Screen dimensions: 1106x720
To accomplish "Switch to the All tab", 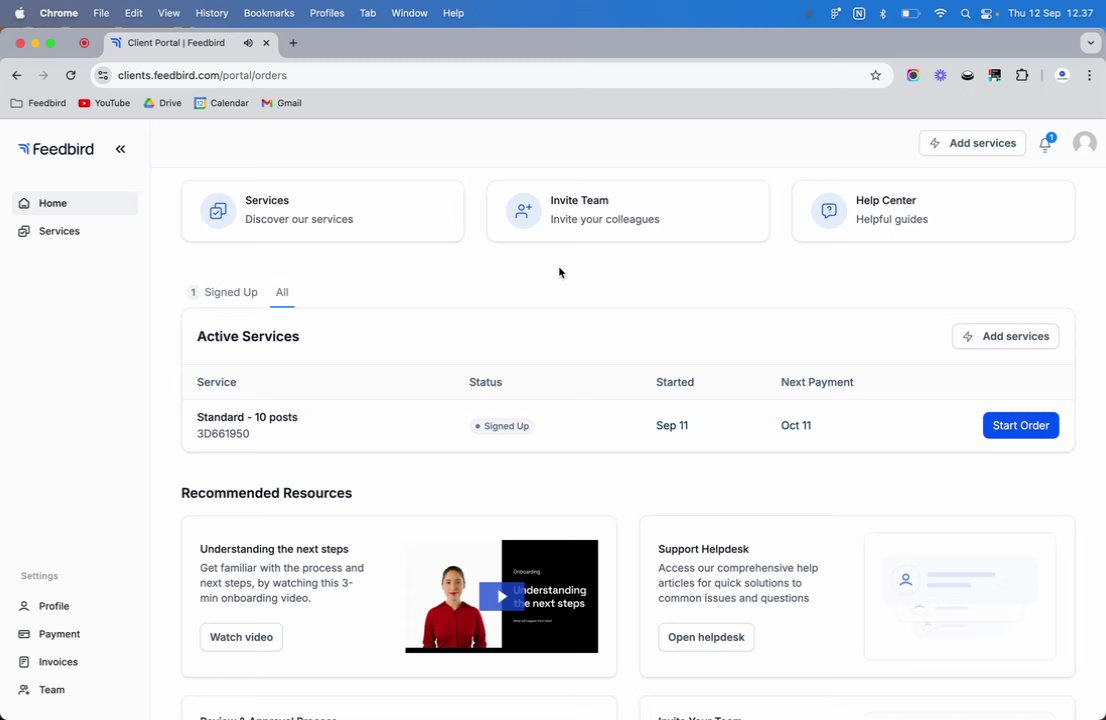I will click(x=282, y=292).
